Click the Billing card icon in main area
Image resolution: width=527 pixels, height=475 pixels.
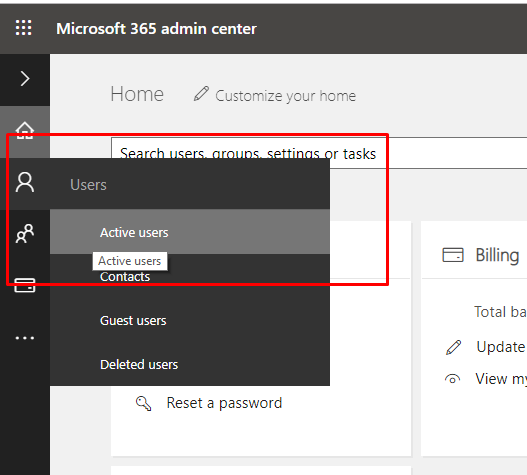tap(453, 255)
